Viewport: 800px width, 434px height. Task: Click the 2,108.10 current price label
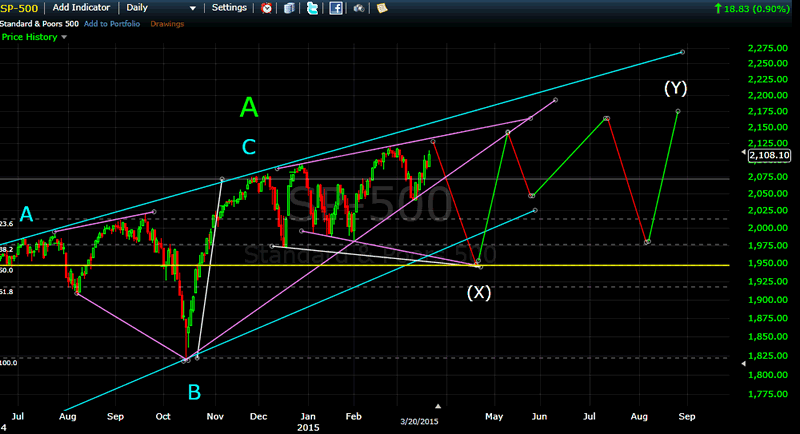click(769, 155)
